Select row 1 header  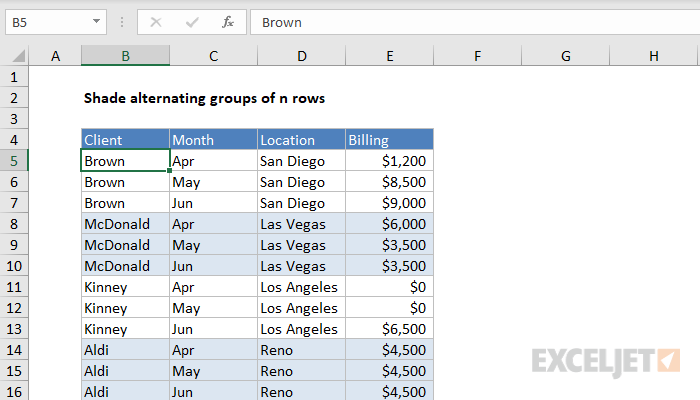click(14, 77)
